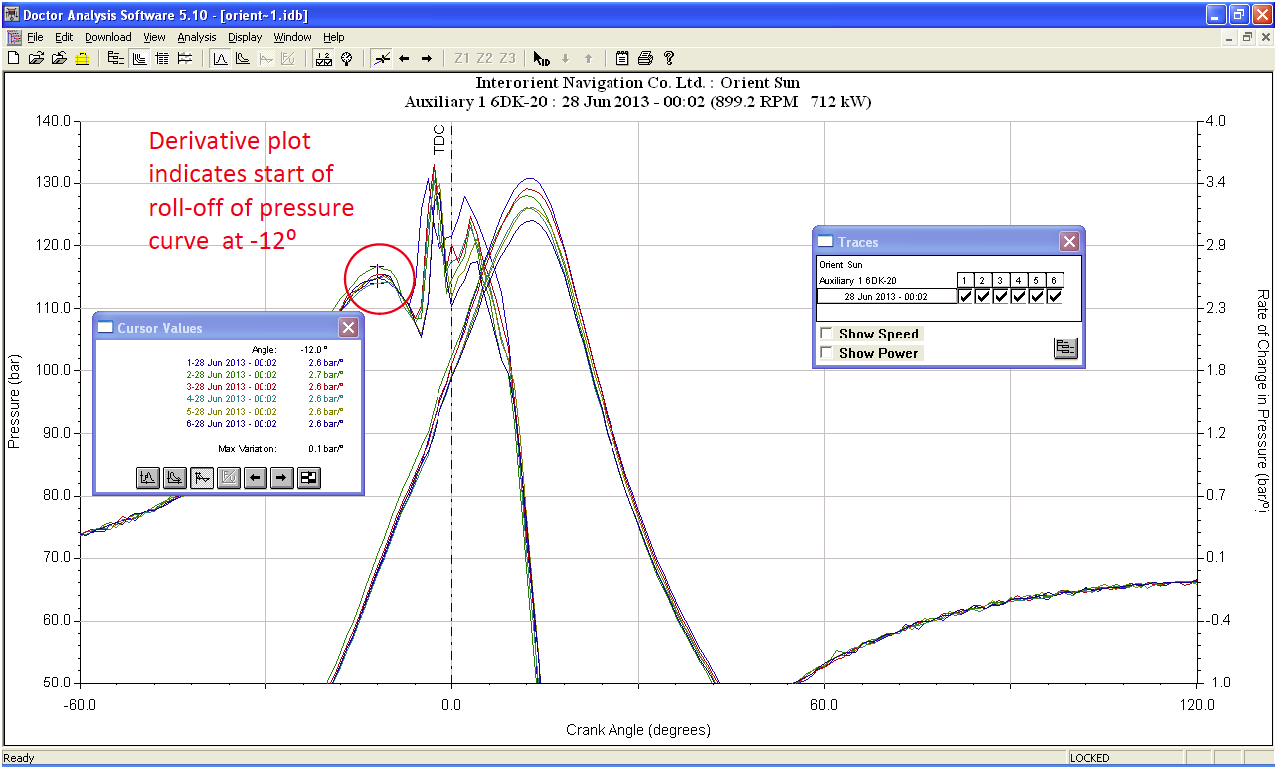1275x768 pixels.
Task: Click the tree list button in Traces panel
Action: tap(1065, 348)
